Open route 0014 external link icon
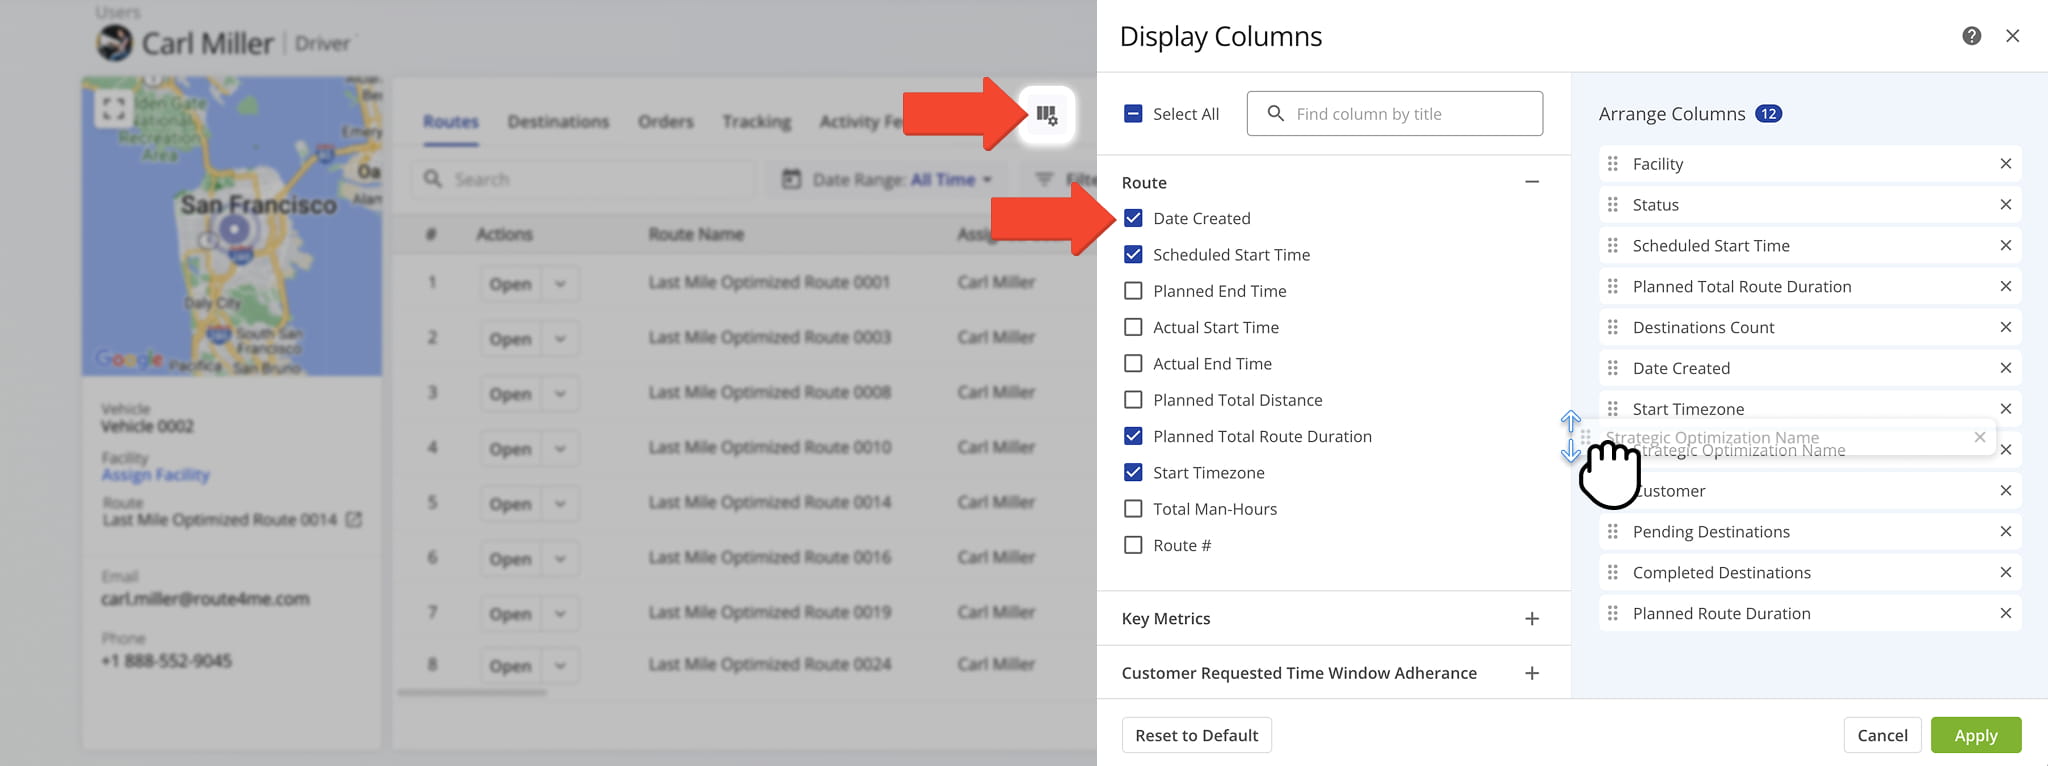The height and width of the screenshot is (766, 2048). pyautogui.click(x=354, y=520)
